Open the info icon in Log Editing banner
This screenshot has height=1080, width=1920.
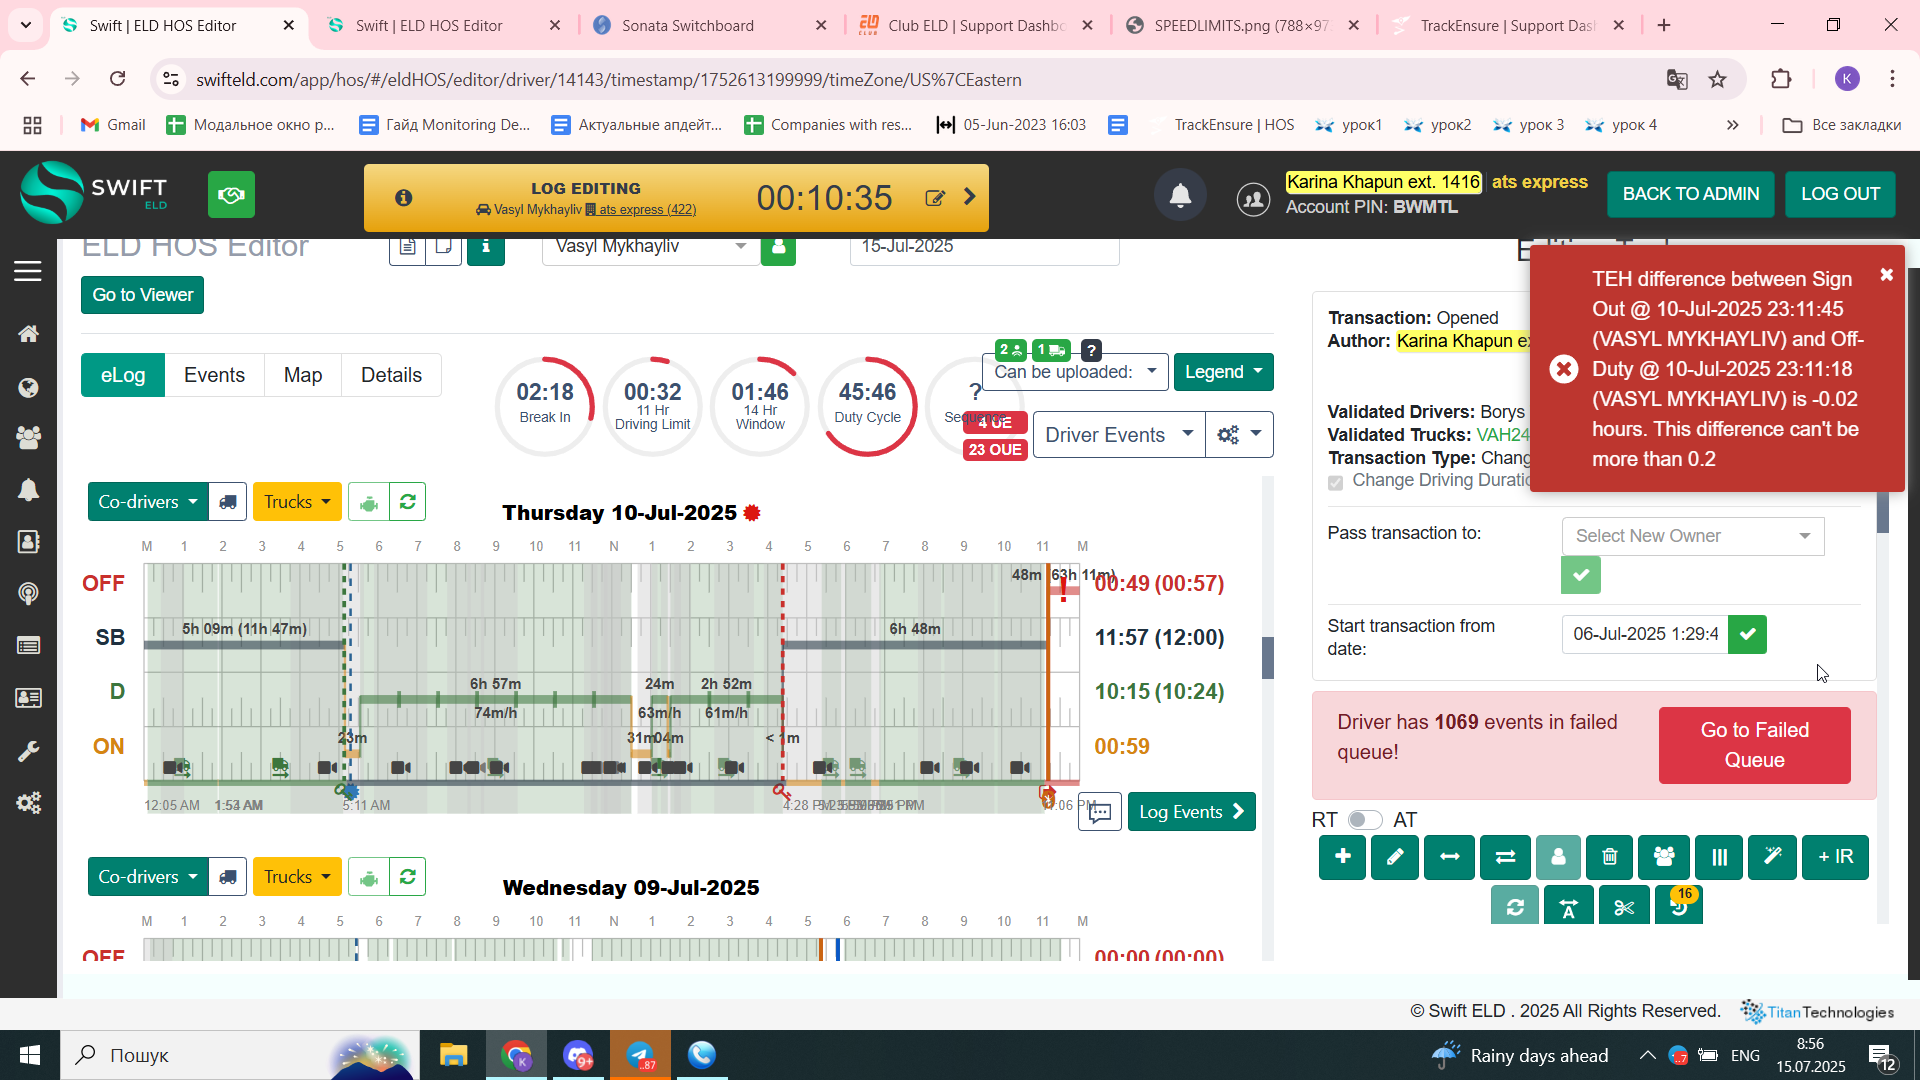click(403, 198)
